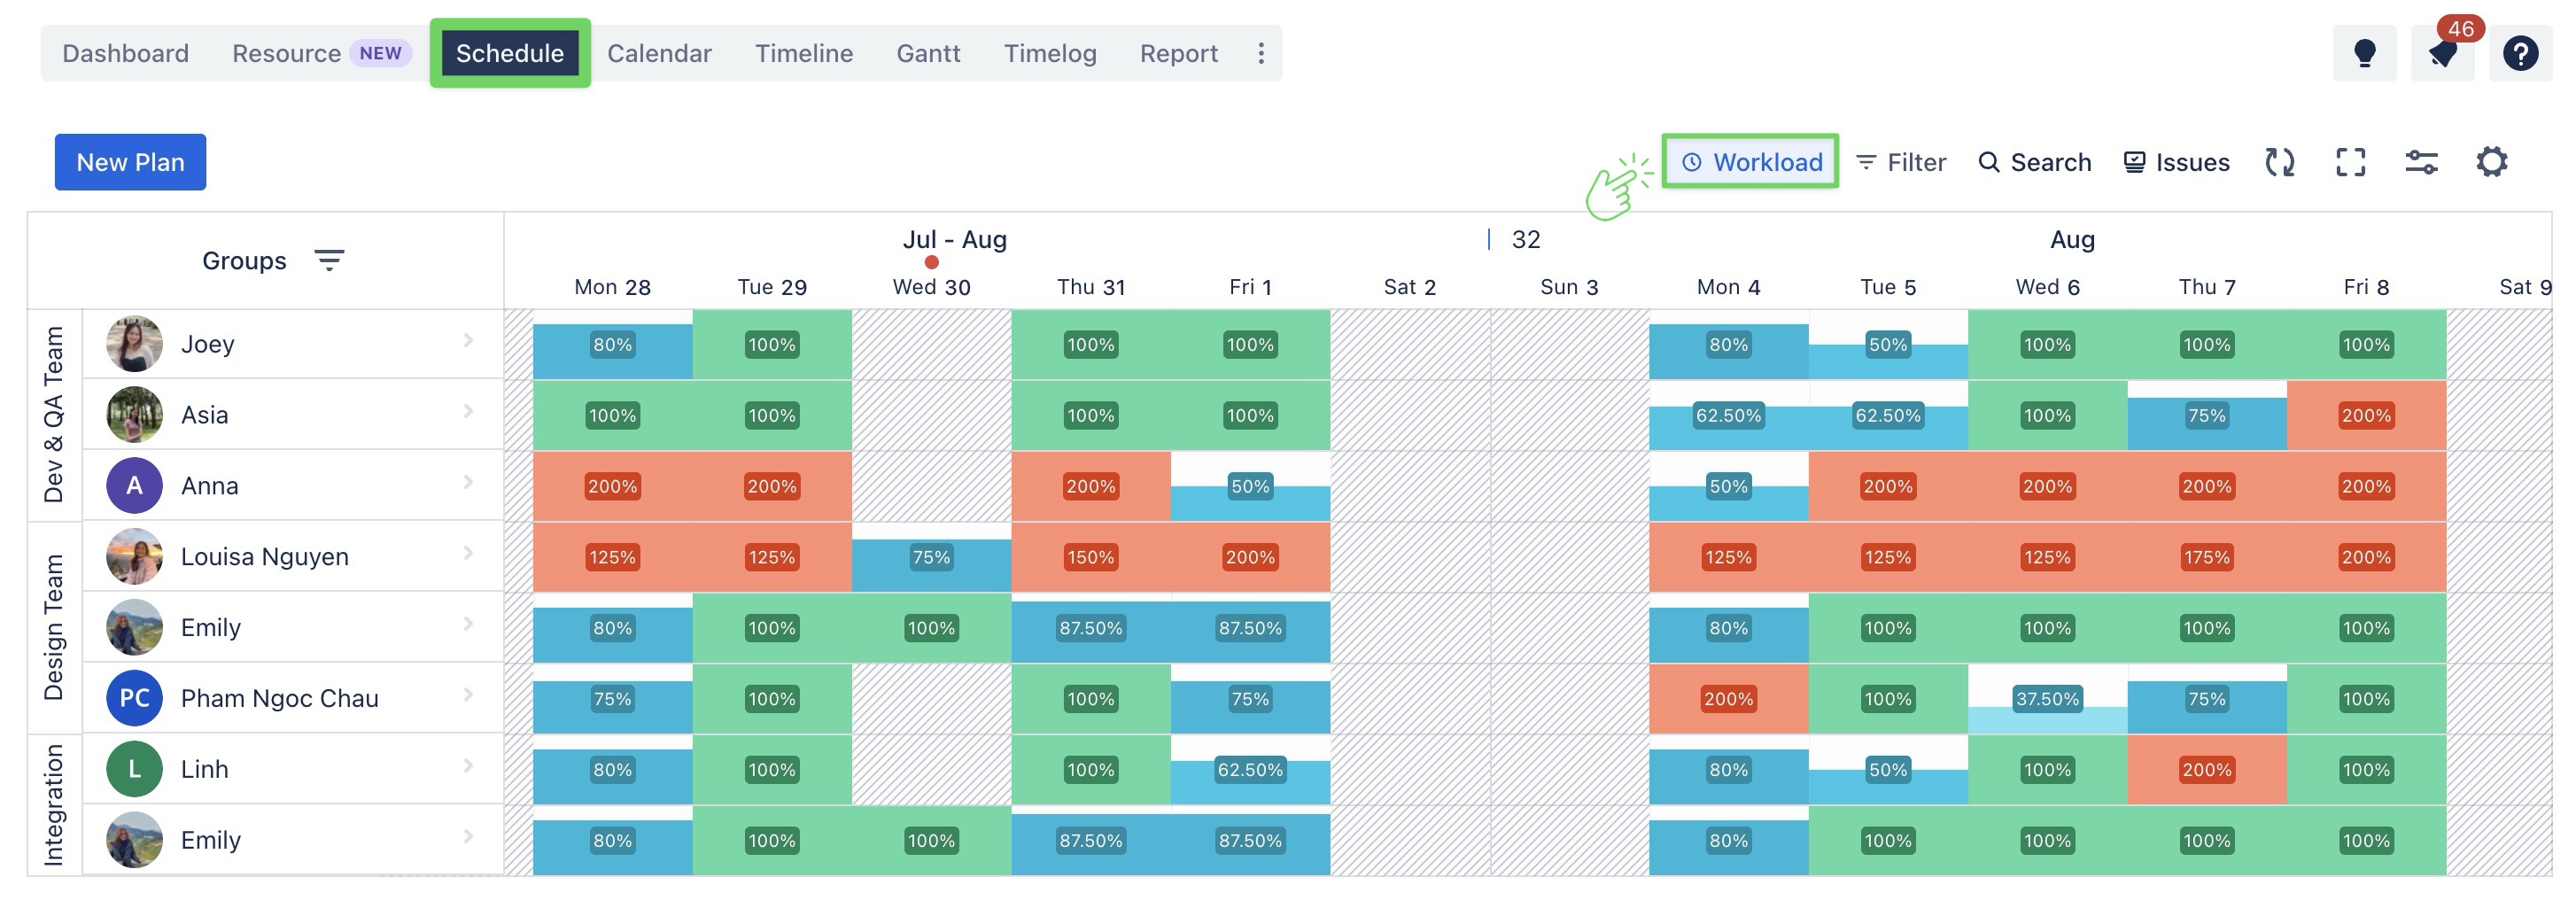The height and width of the screenshot is (916, 2576).
Task: Filter members using the Groups filter icon
Action: click(x=330, y=260)
